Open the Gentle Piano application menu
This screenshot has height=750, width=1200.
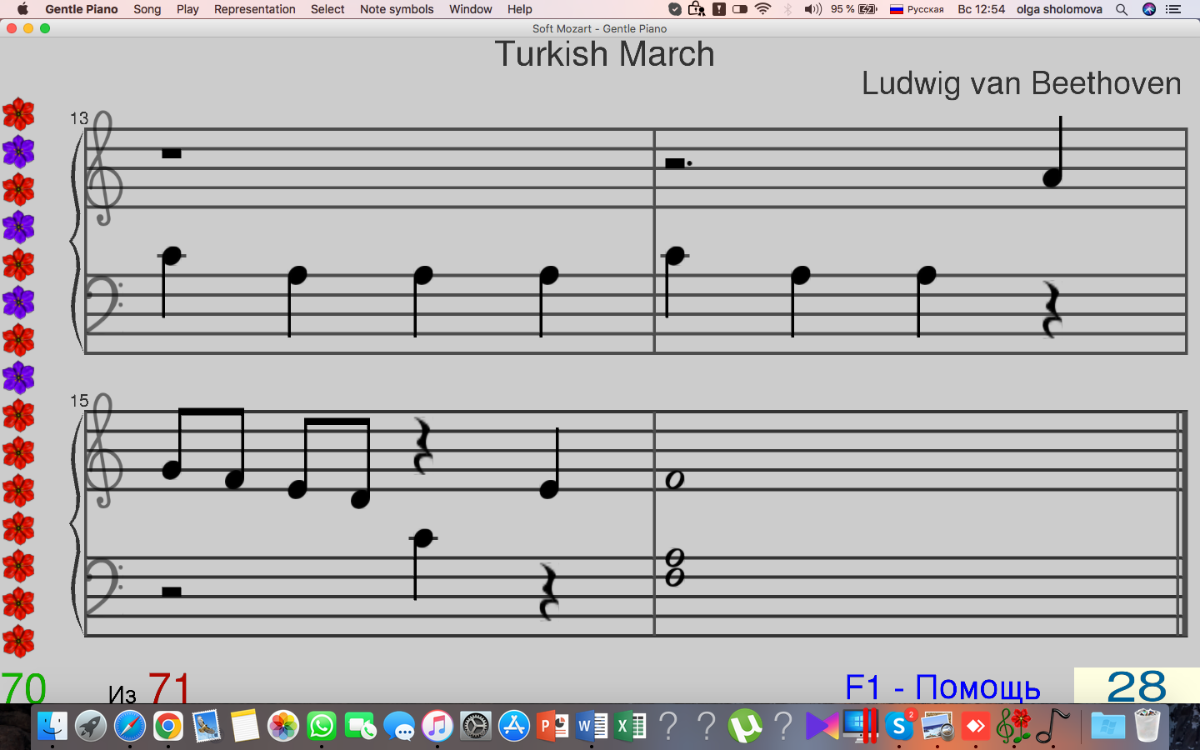point(81,9)
